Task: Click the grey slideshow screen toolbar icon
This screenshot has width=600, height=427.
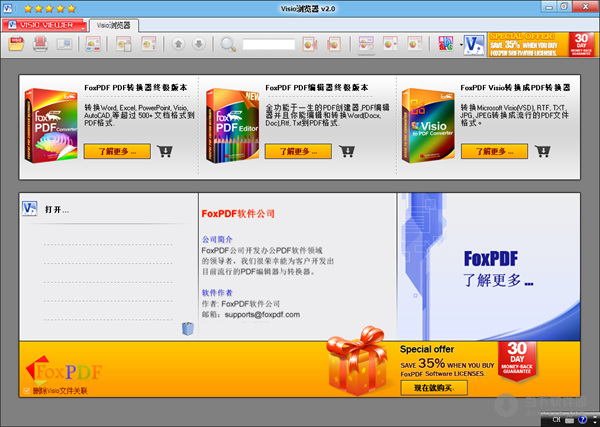Action: (x=64, y=44)
